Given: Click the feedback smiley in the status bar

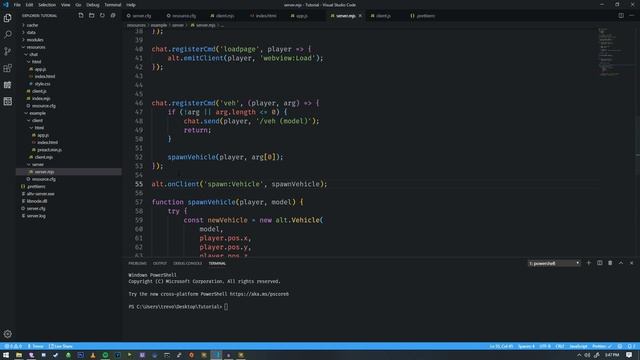Looking at the screenshot, I should pyautogui.click(x=620, y=346).
